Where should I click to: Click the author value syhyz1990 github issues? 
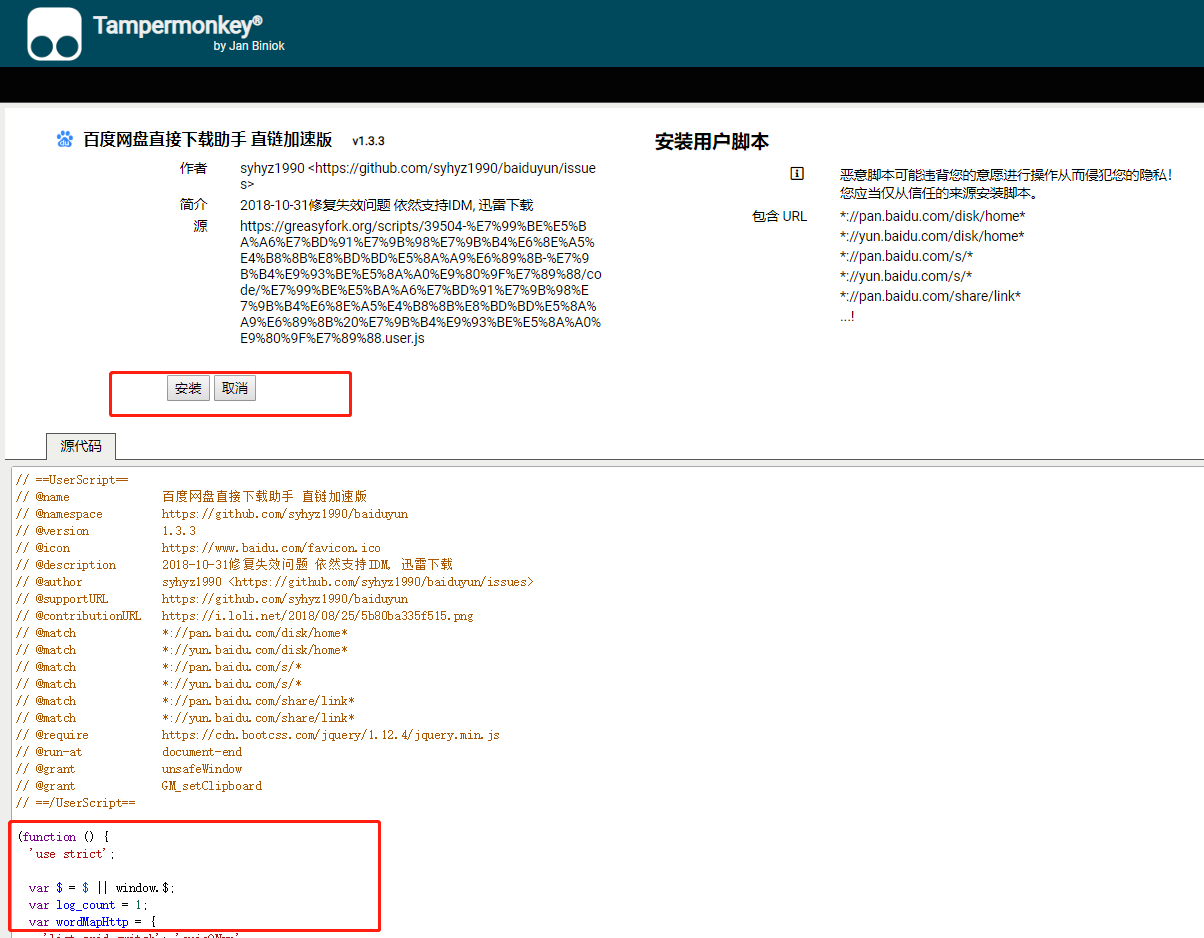coord(418,176)
